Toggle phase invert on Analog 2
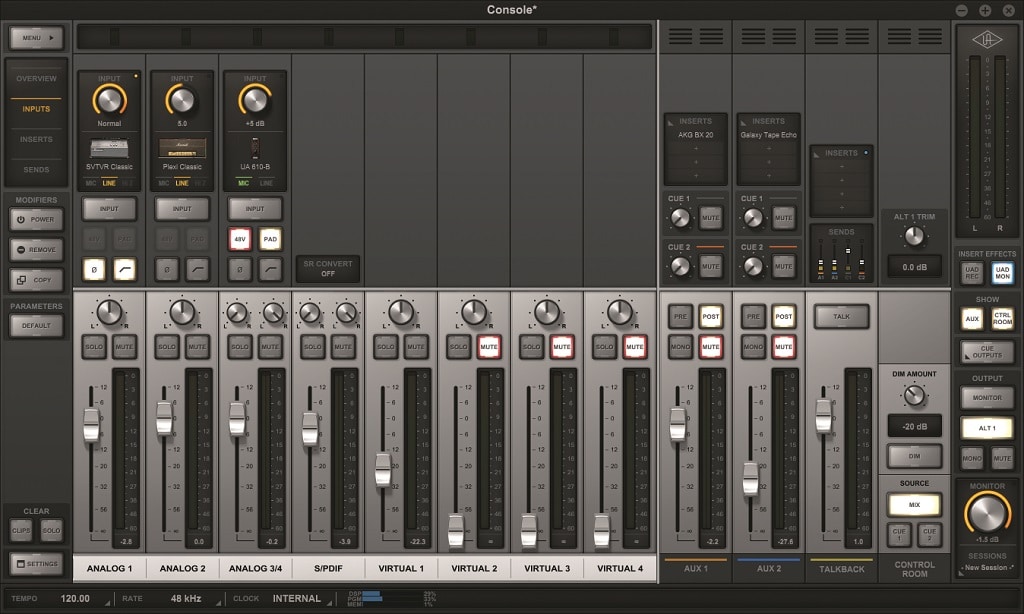 (x=167, y=269)
